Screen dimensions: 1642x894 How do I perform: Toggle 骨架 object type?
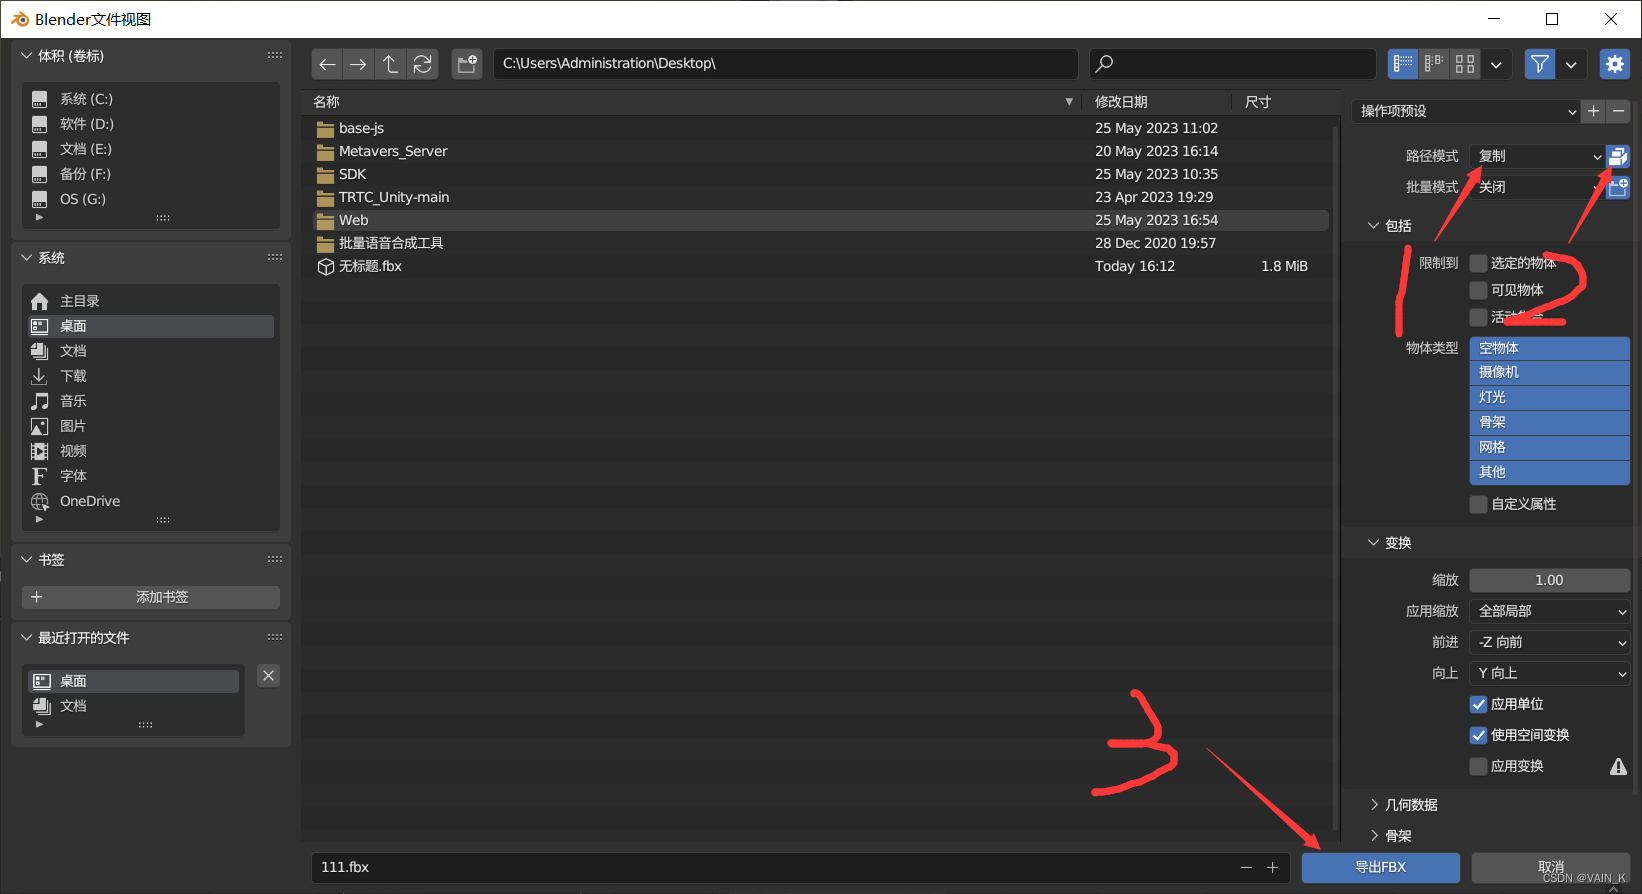[1550, 422]
